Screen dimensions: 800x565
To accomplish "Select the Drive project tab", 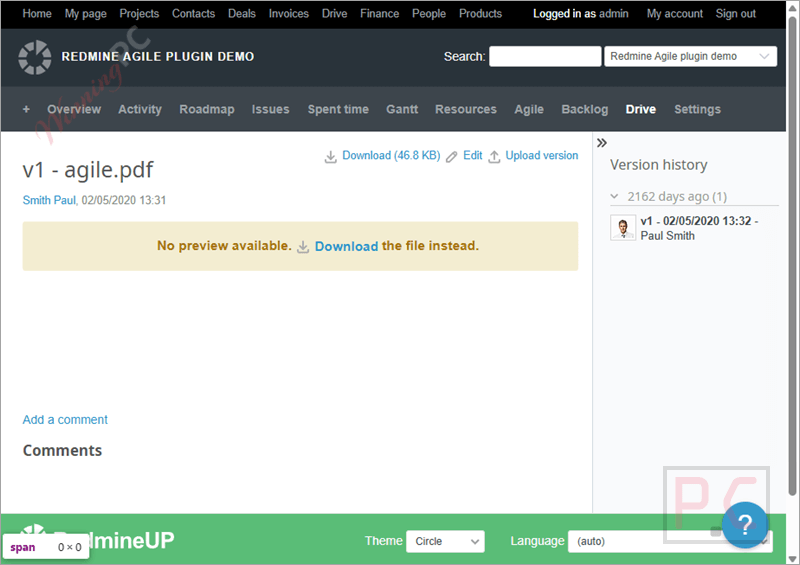I will click(641, 109).
